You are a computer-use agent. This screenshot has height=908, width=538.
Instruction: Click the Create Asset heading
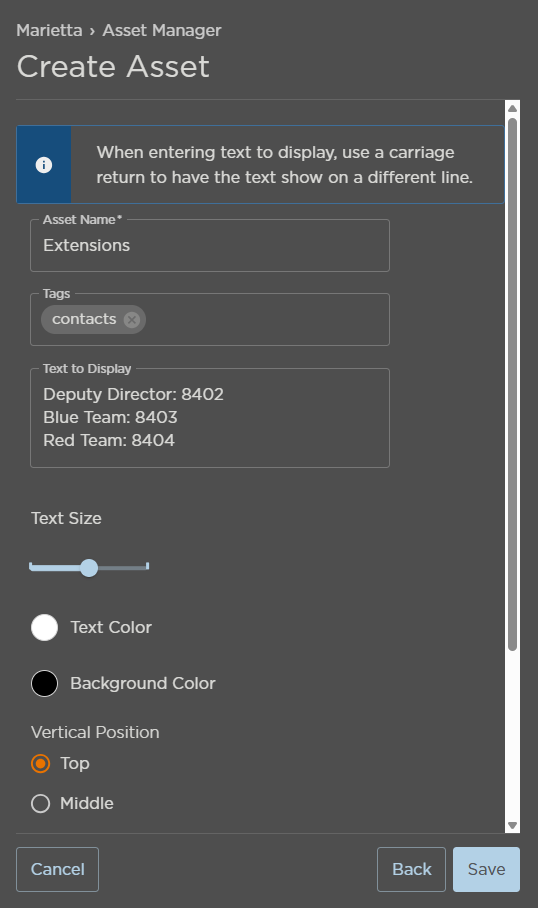(x=113, y=66)
